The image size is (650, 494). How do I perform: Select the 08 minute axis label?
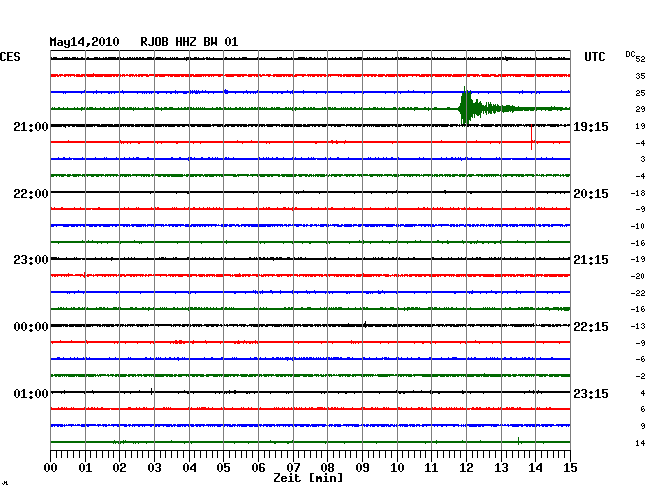327,468
